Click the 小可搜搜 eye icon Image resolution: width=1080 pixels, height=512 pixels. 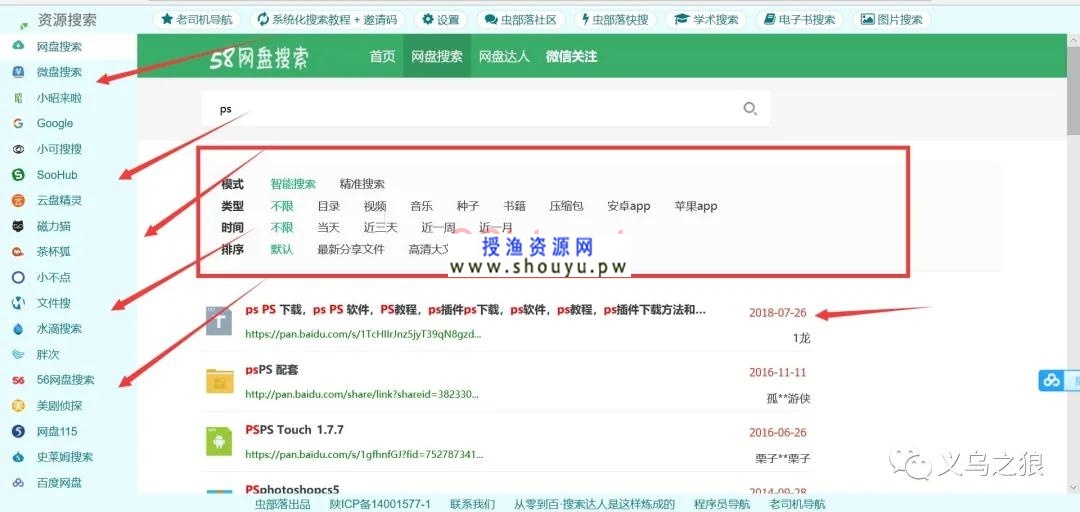(19, 149)
